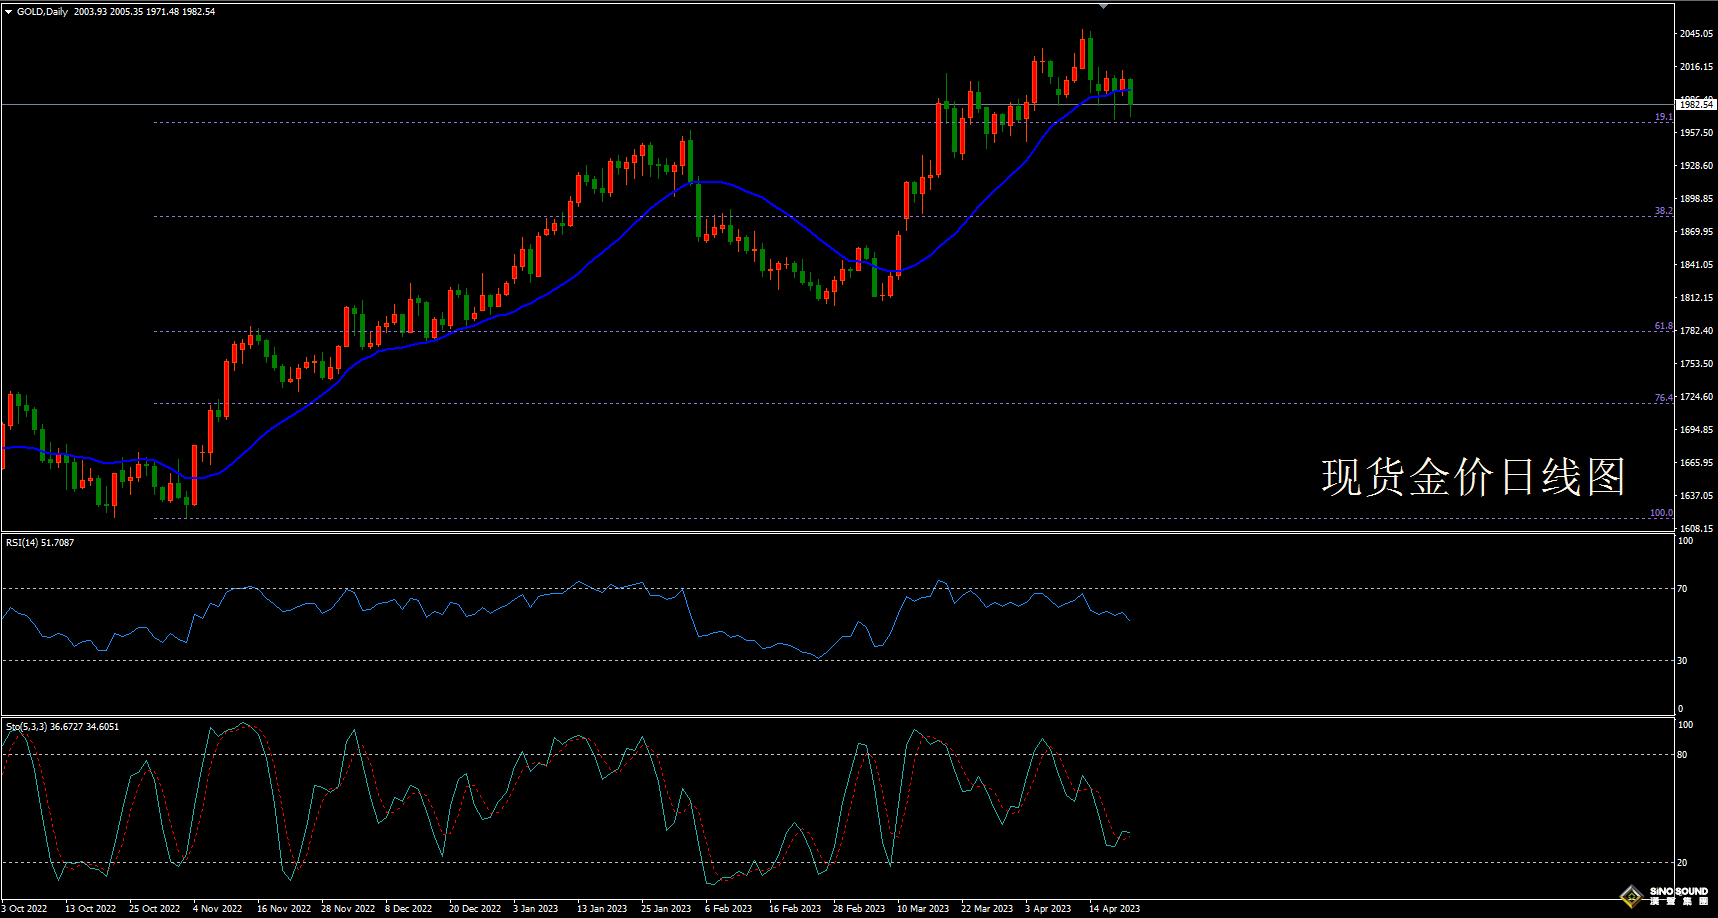This screenshot has height=918, width=1718.
Task: Click the chart shift triangle marker at top
Action: [x=1103, y=6]
